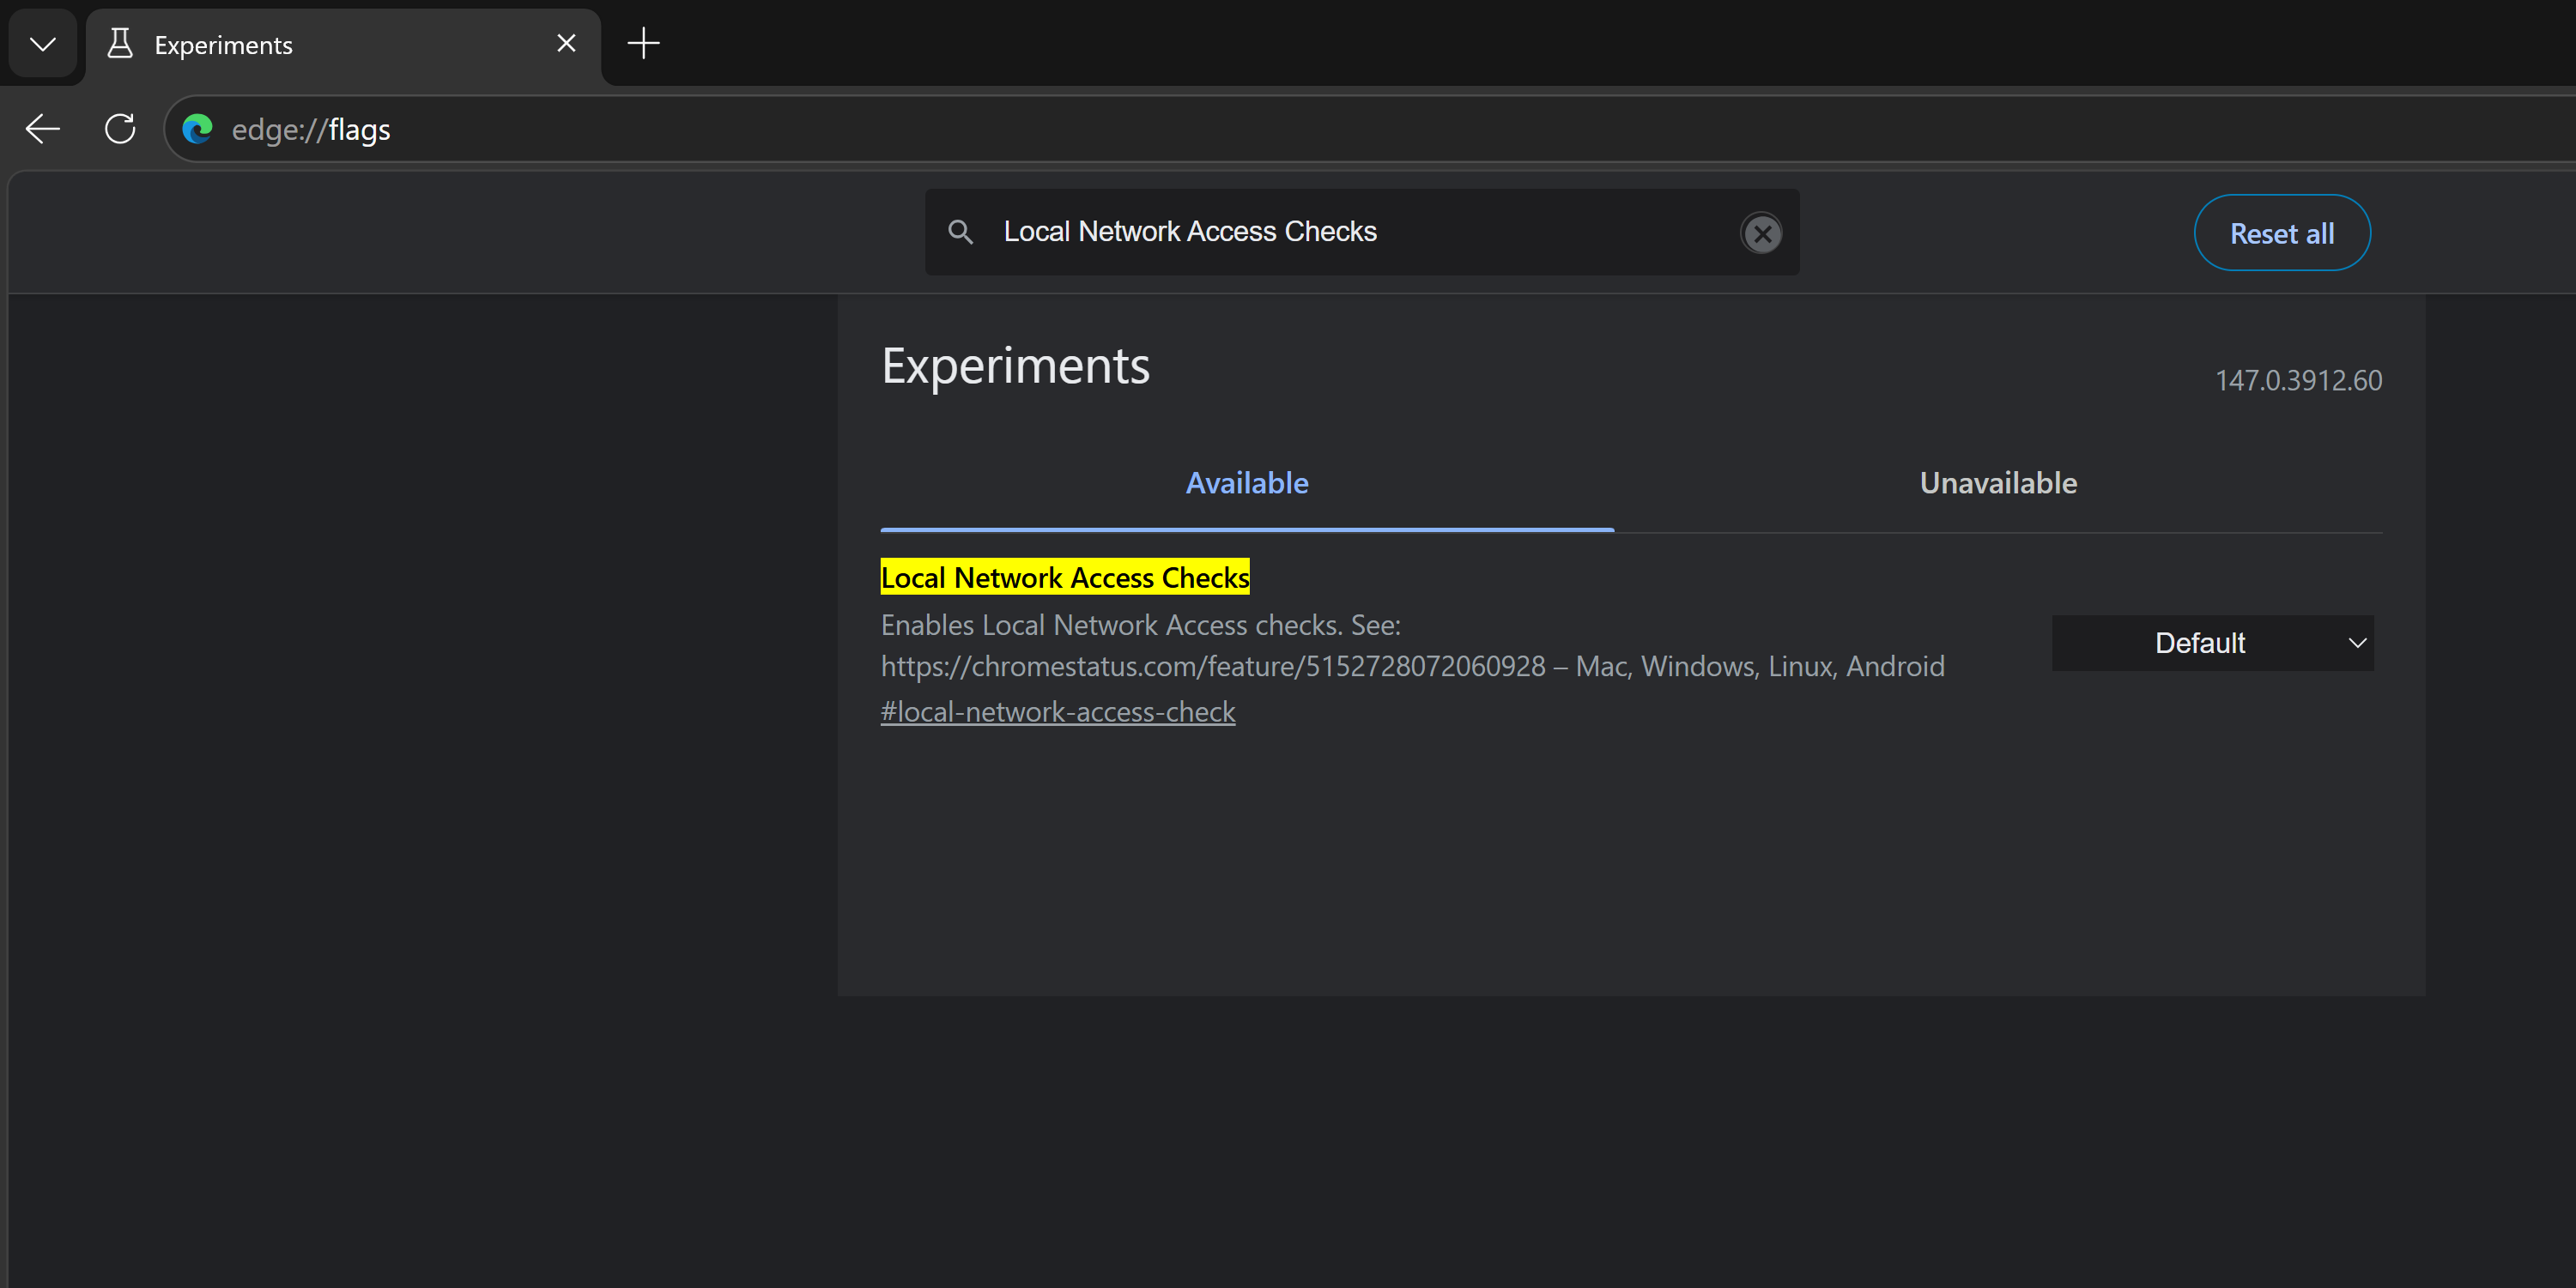Click the Experiments tab title
Screen dimensions: 2576x1288
coord(224,45)
